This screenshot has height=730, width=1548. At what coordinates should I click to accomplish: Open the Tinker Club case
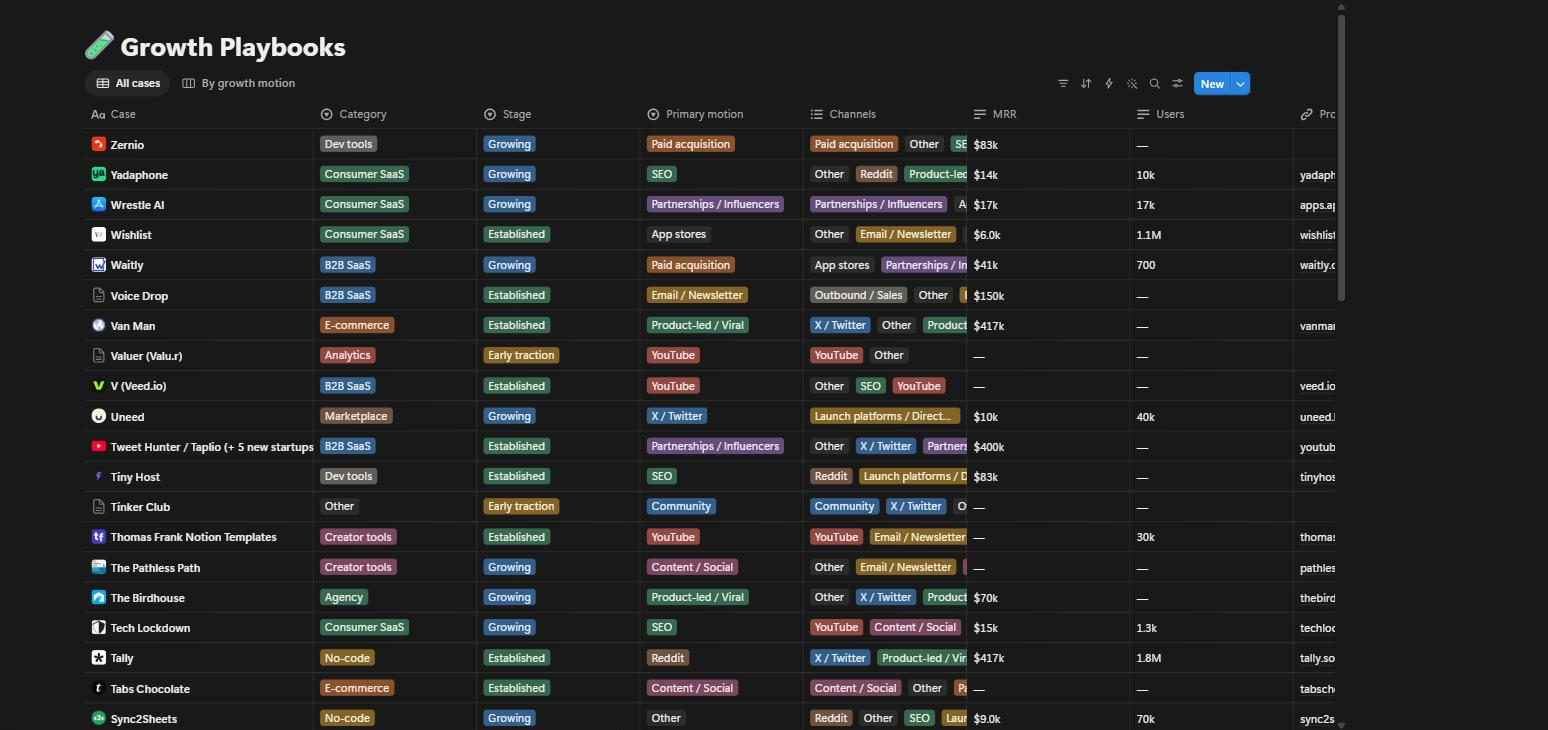(140, 507)
